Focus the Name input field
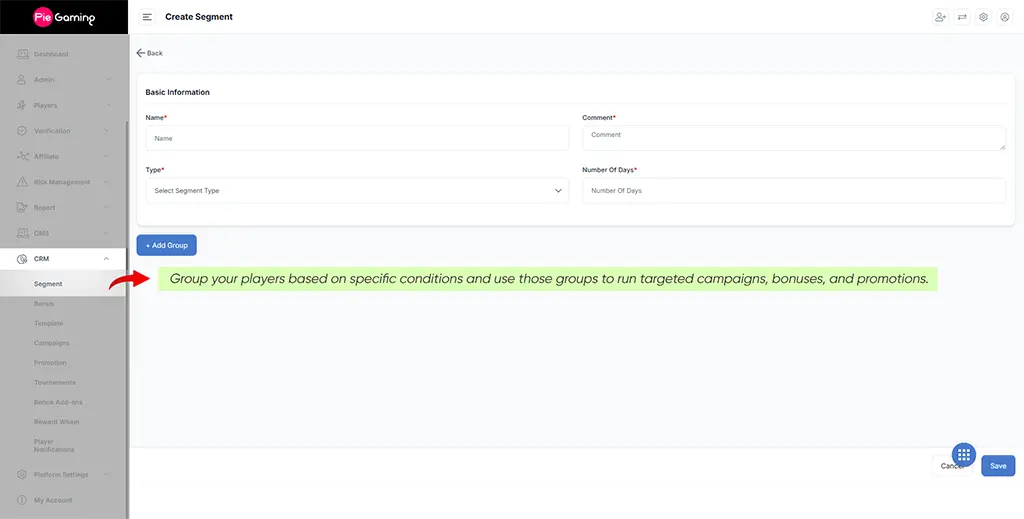 click(357, 138)
